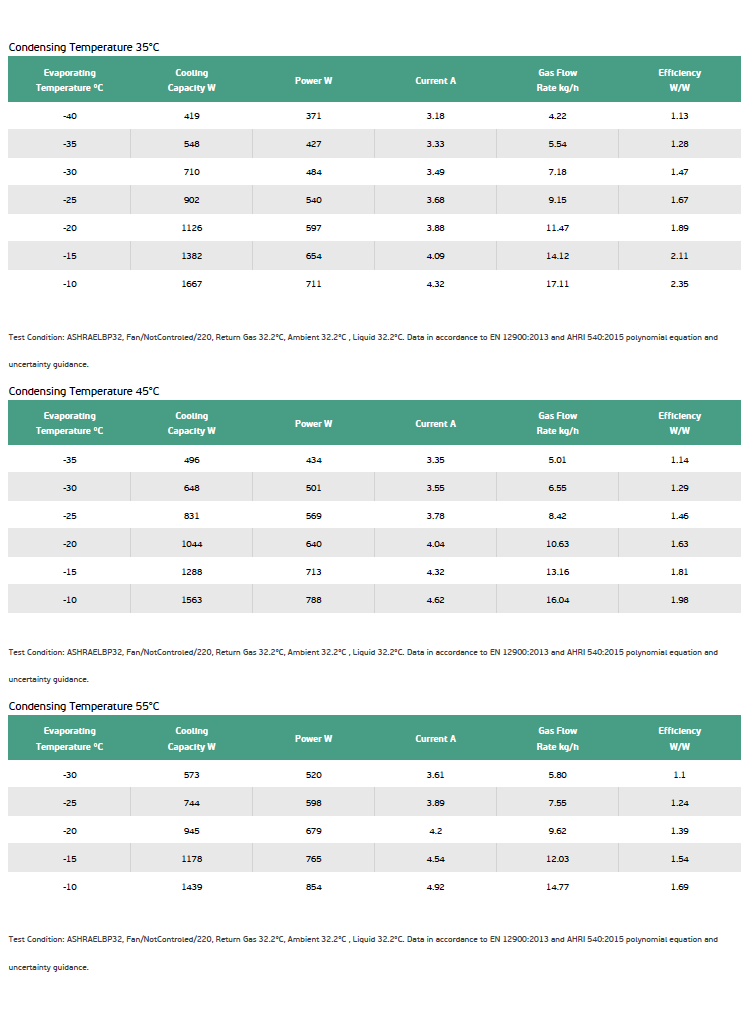Click the Power W header in the 55°C table
Image resolution: width=750 pixels, height=1014 pixels.
tap(314, 739)
